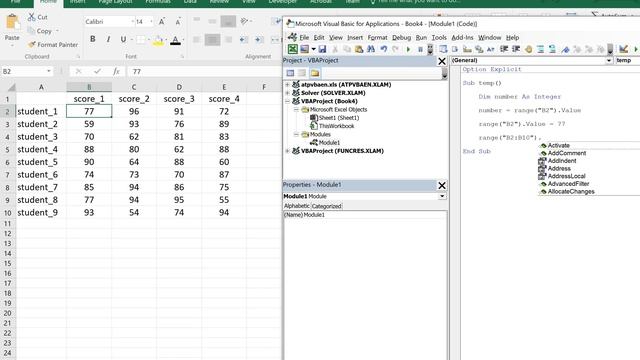Click the Break pause icon in VBA toolbar
The image size is (640, 360).
pos(420,49)
